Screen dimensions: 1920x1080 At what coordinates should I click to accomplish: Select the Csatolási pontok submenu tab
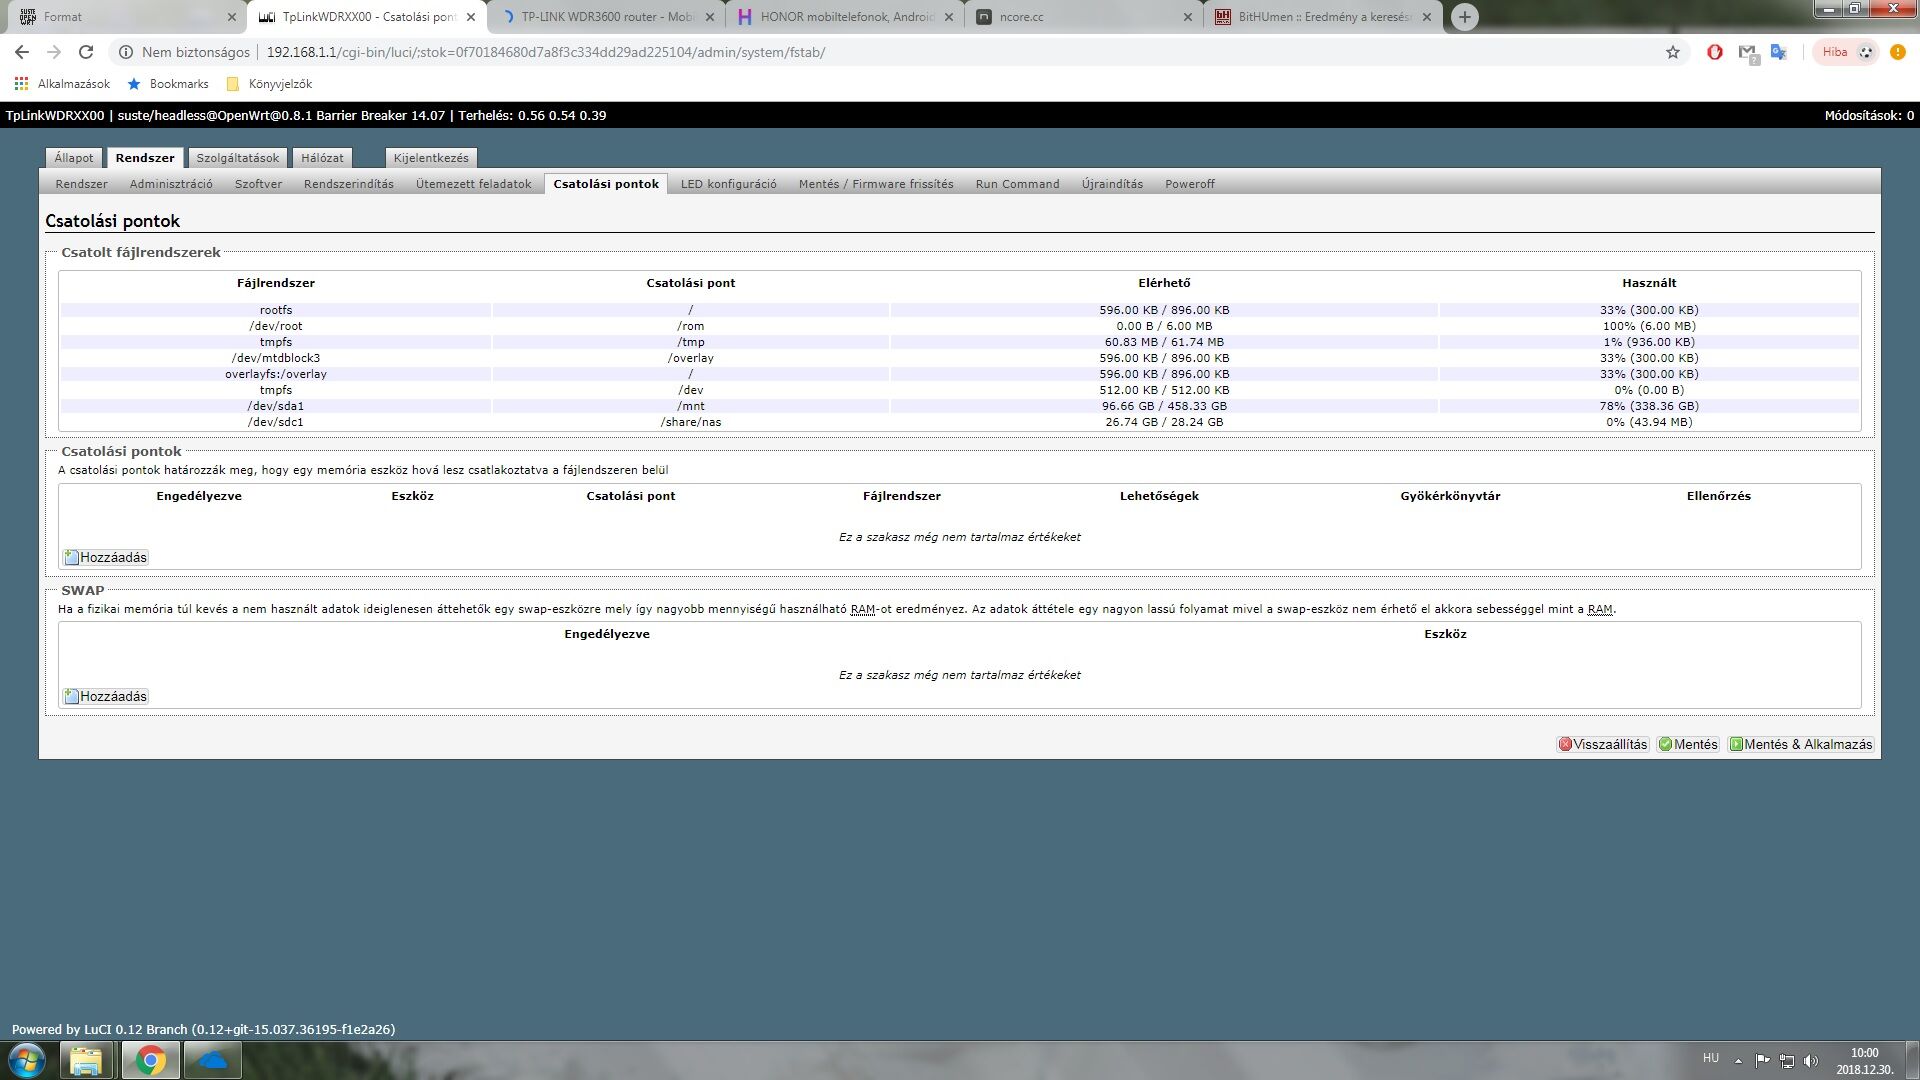(606, 184)
